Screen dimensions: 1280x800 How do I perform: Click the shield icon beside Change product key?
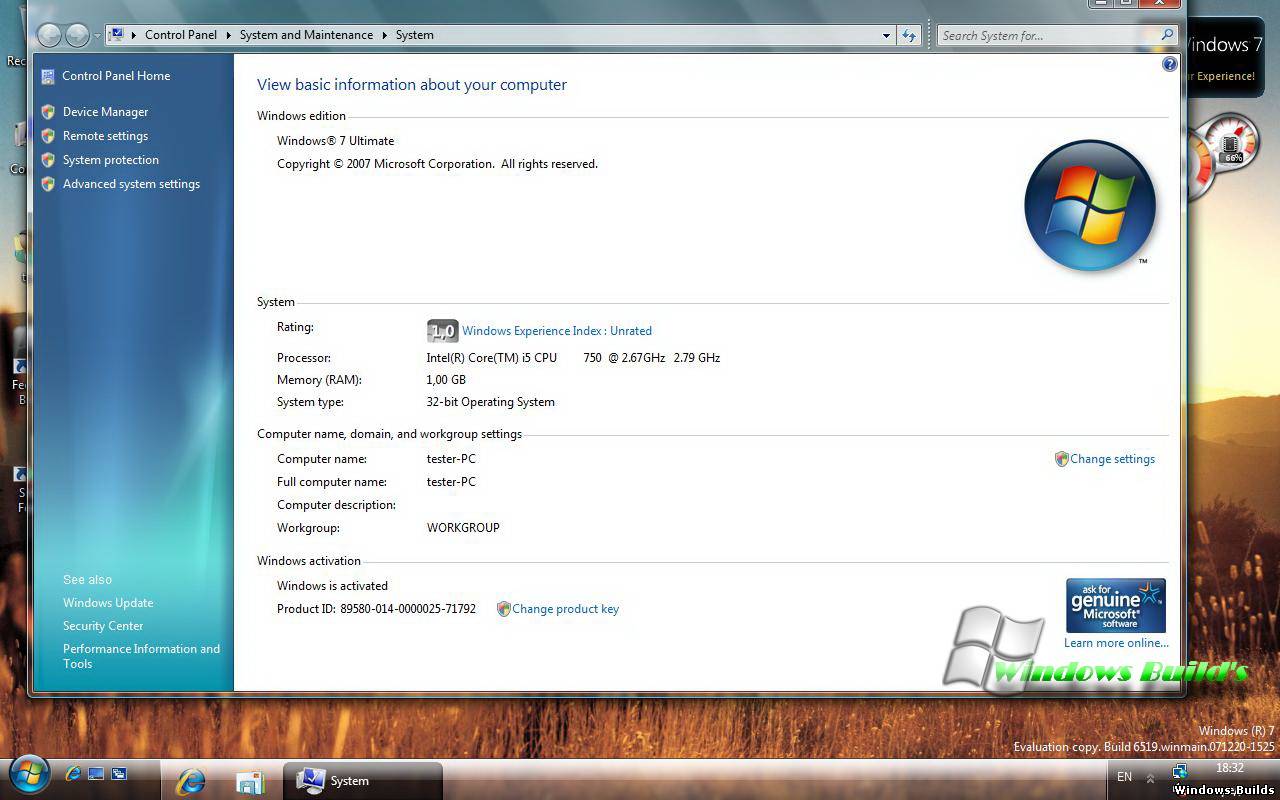click(504, 609)
